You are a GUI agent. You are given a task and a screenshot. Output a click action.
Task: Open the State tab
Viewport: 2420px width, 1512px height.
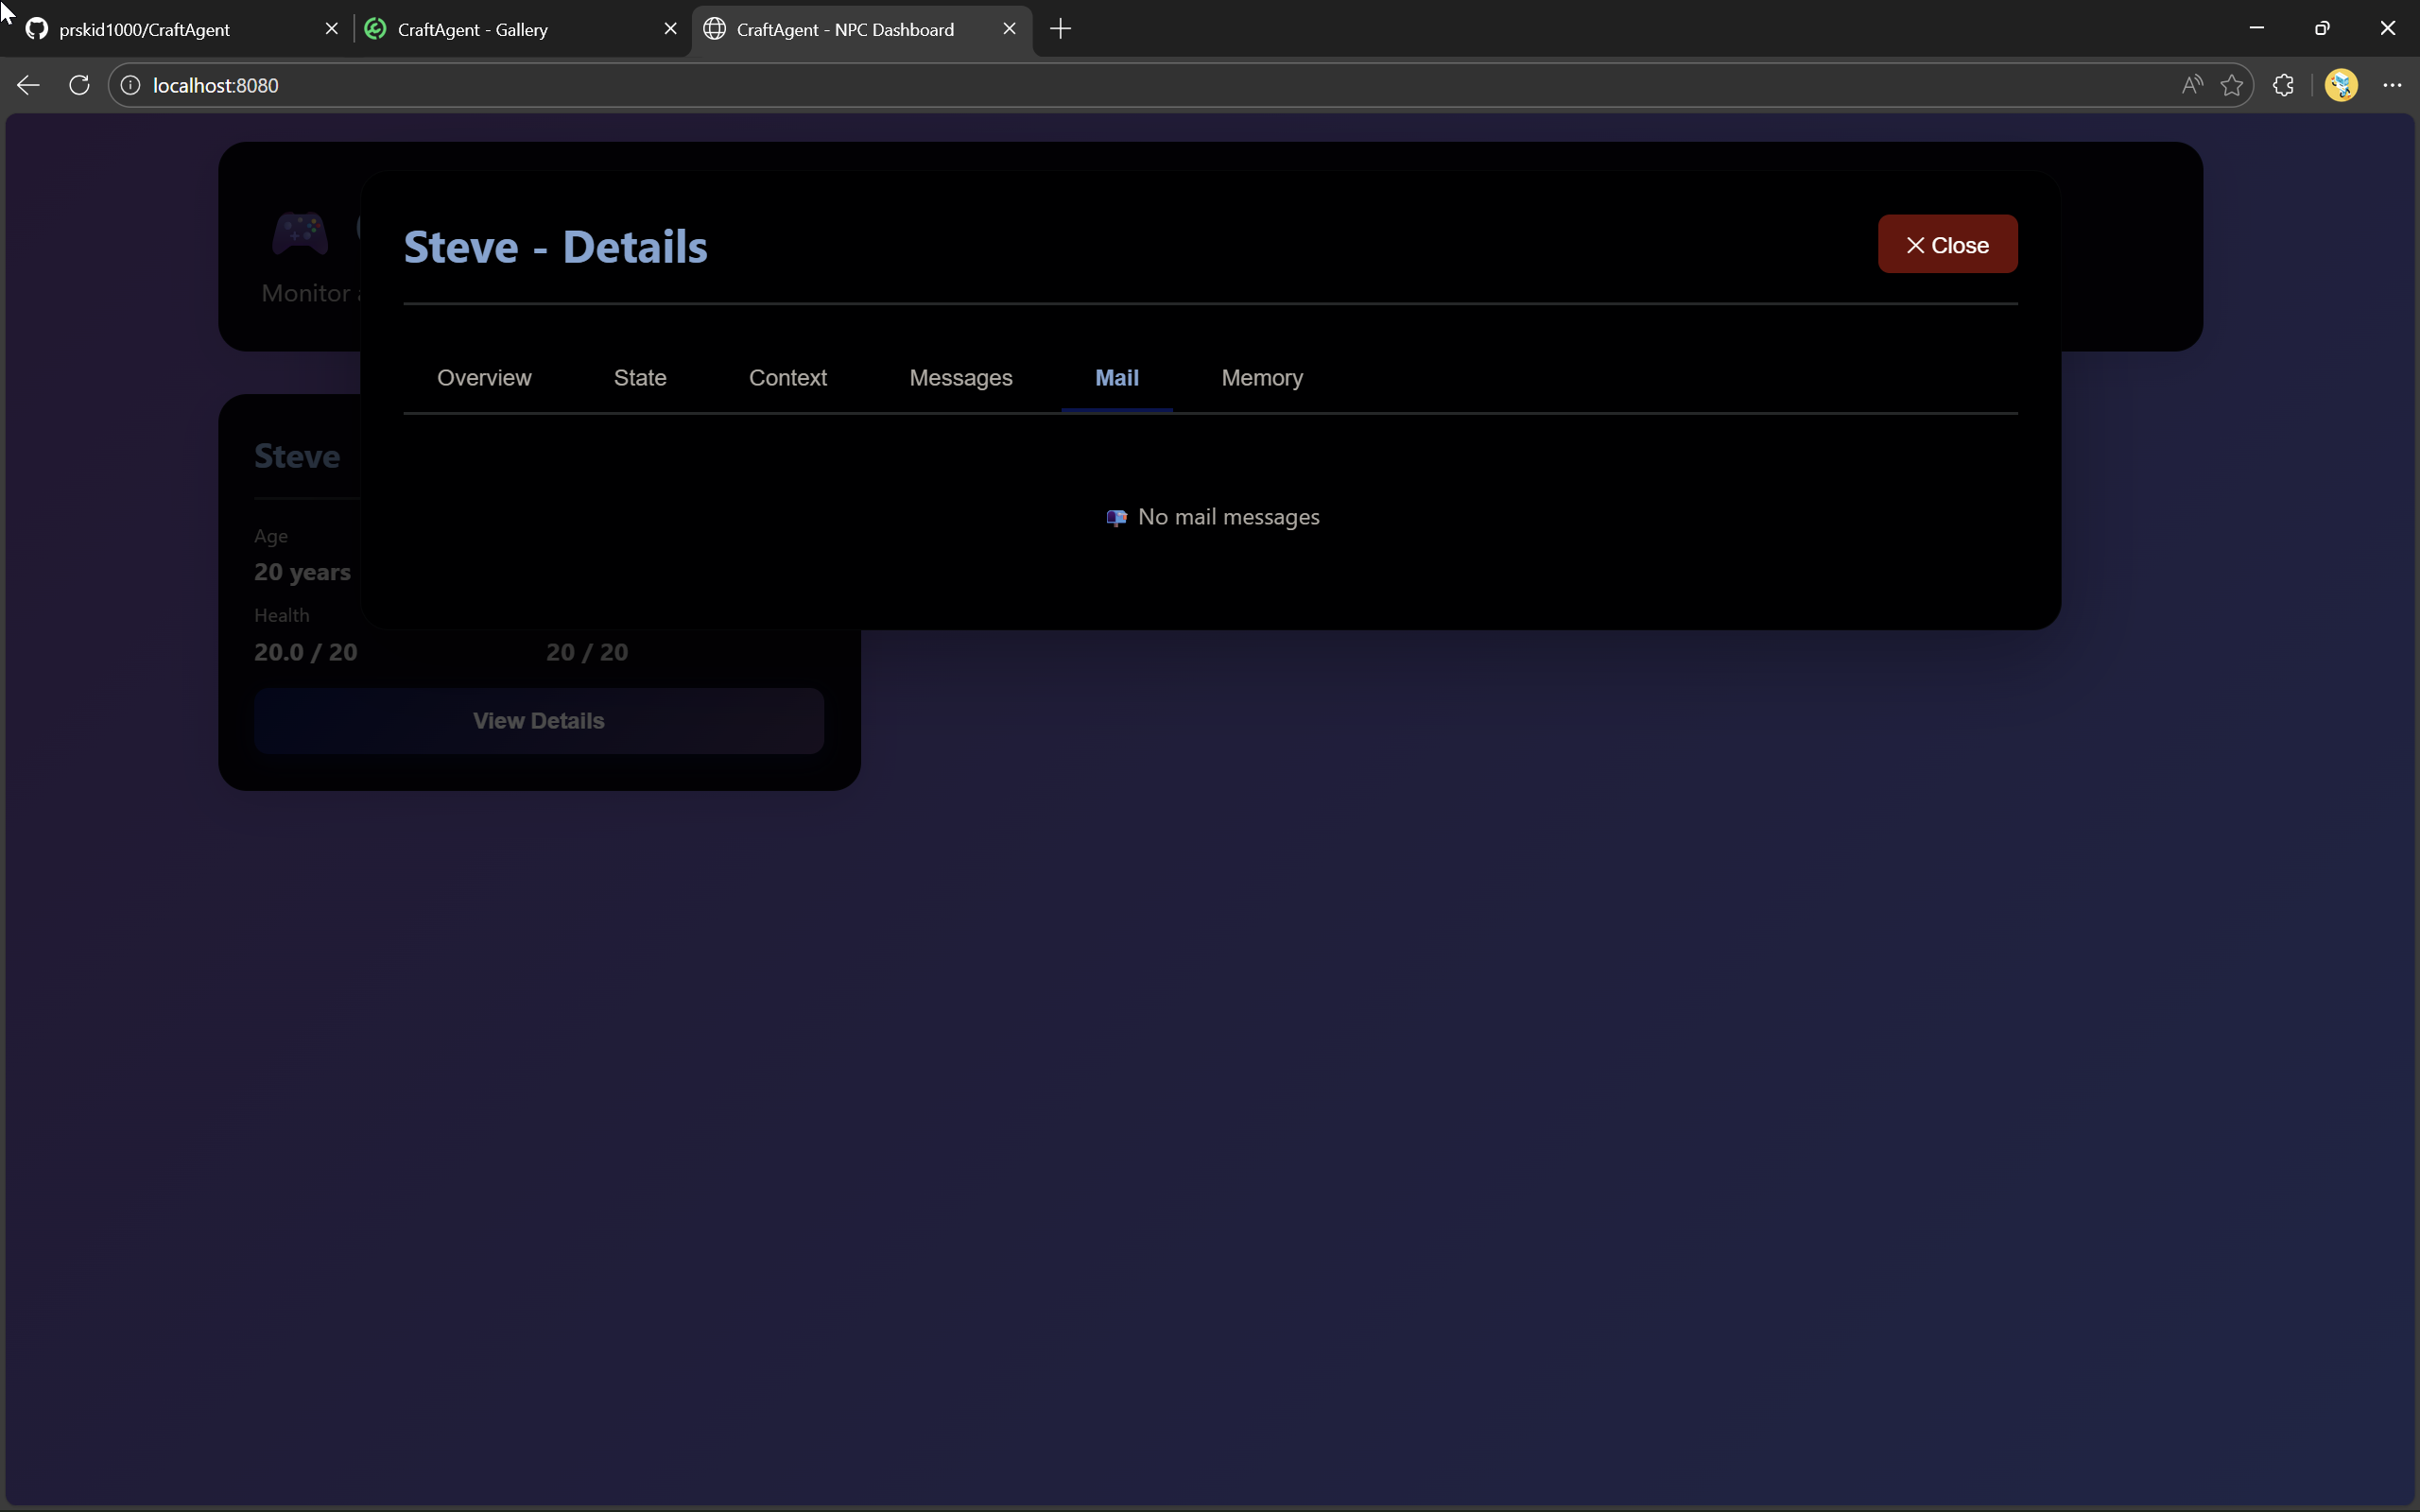pos(640,378)
